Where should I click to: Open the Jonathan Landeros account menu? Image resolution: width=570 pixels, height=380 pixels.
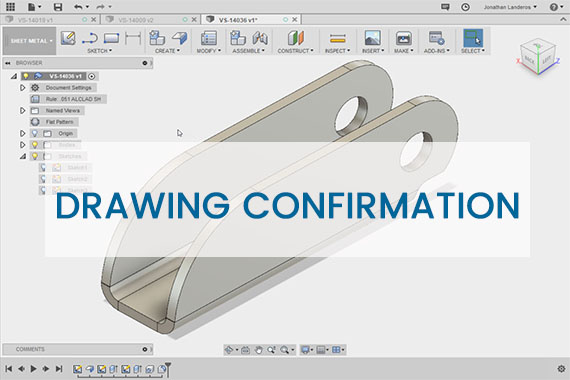point(510,7)
